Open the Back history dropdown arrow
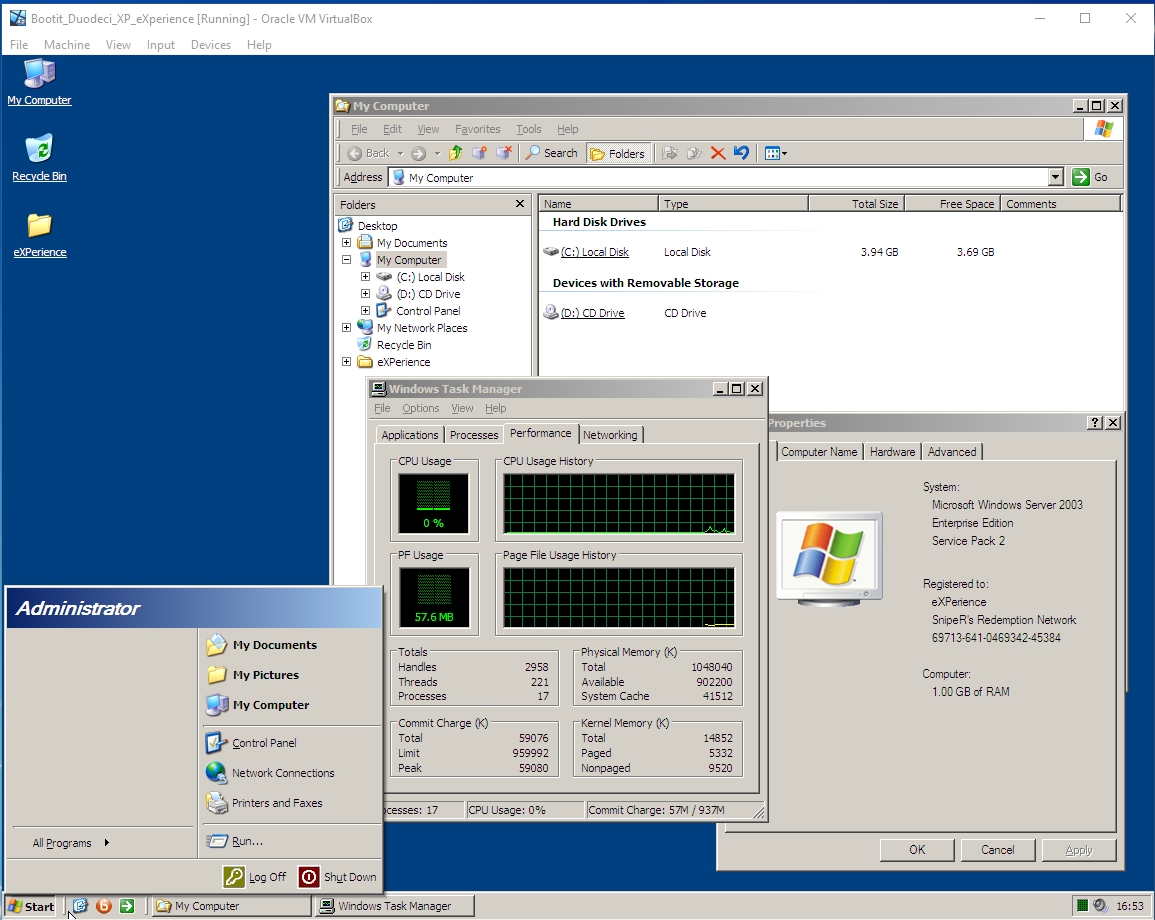The image size is (1155, 920). point(401,154)
